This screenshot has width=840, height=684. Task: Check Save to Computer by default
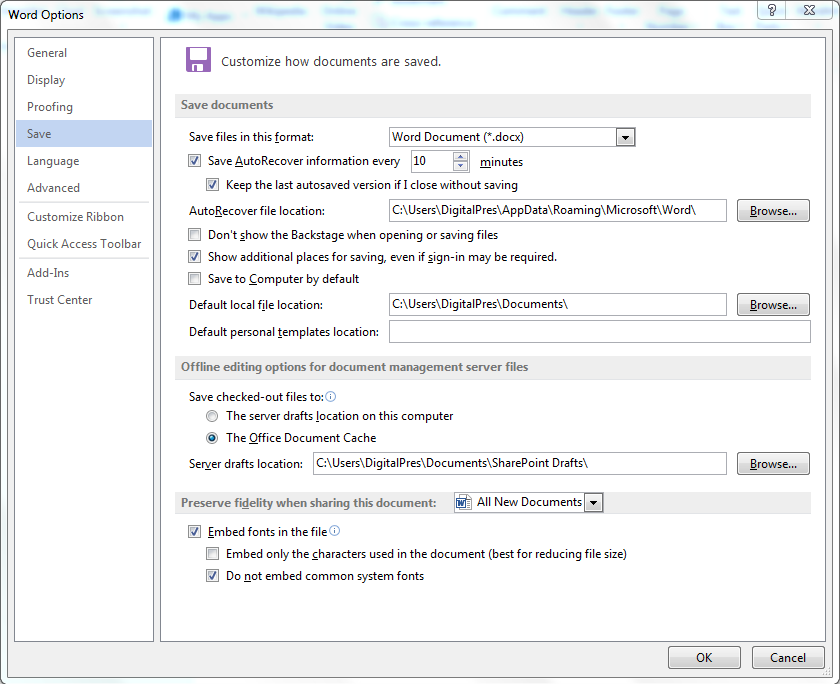195,279
